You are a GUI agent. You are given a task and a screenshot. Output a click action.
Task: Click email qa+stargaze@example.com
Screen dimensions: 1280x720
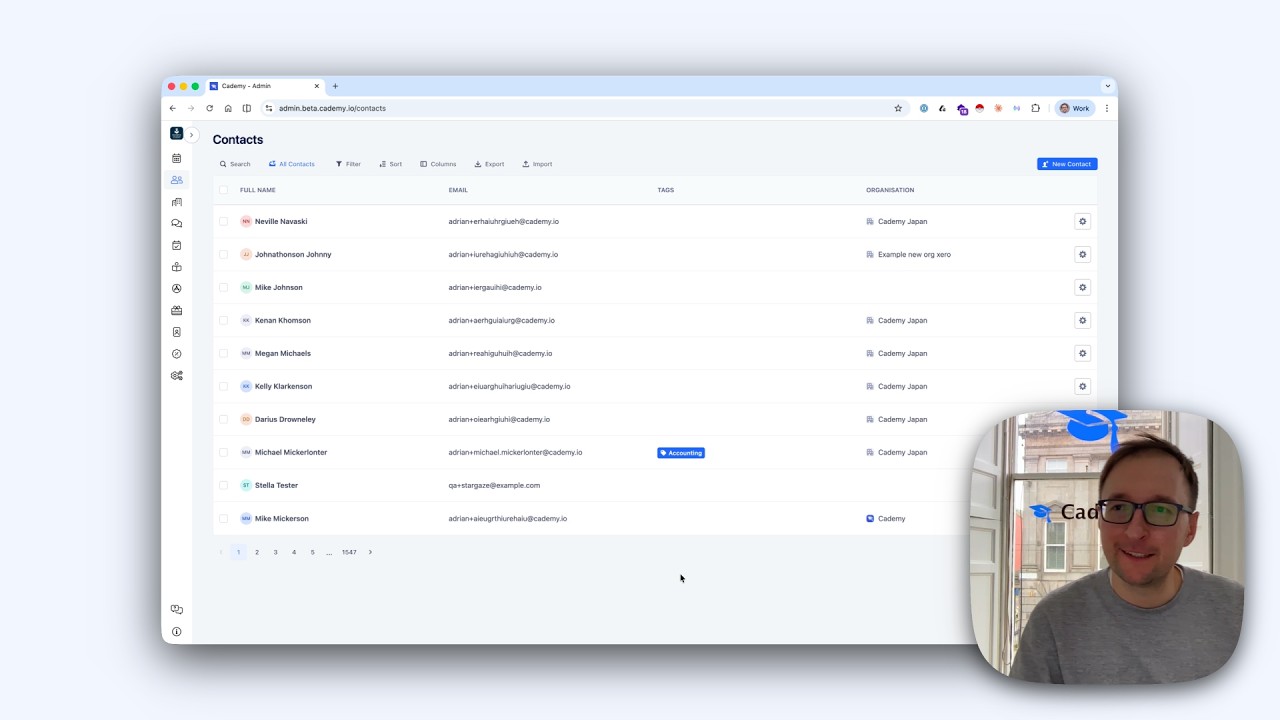(x=494, y=485)
